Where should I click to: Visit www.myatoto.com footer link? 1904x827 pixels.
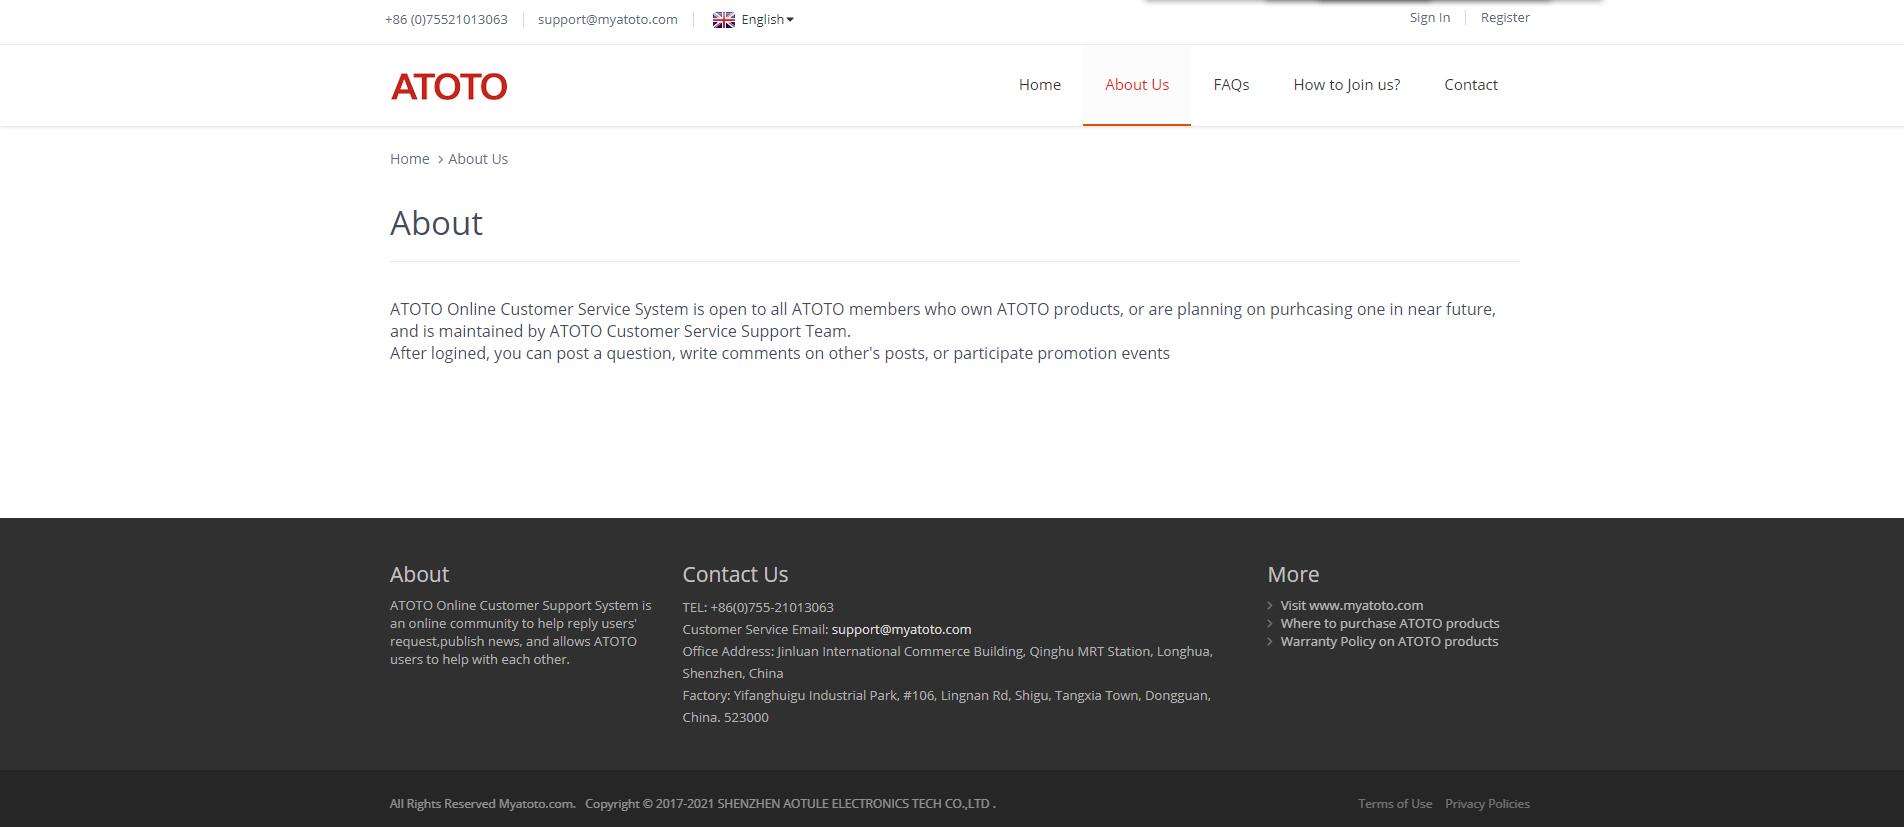1352,605
